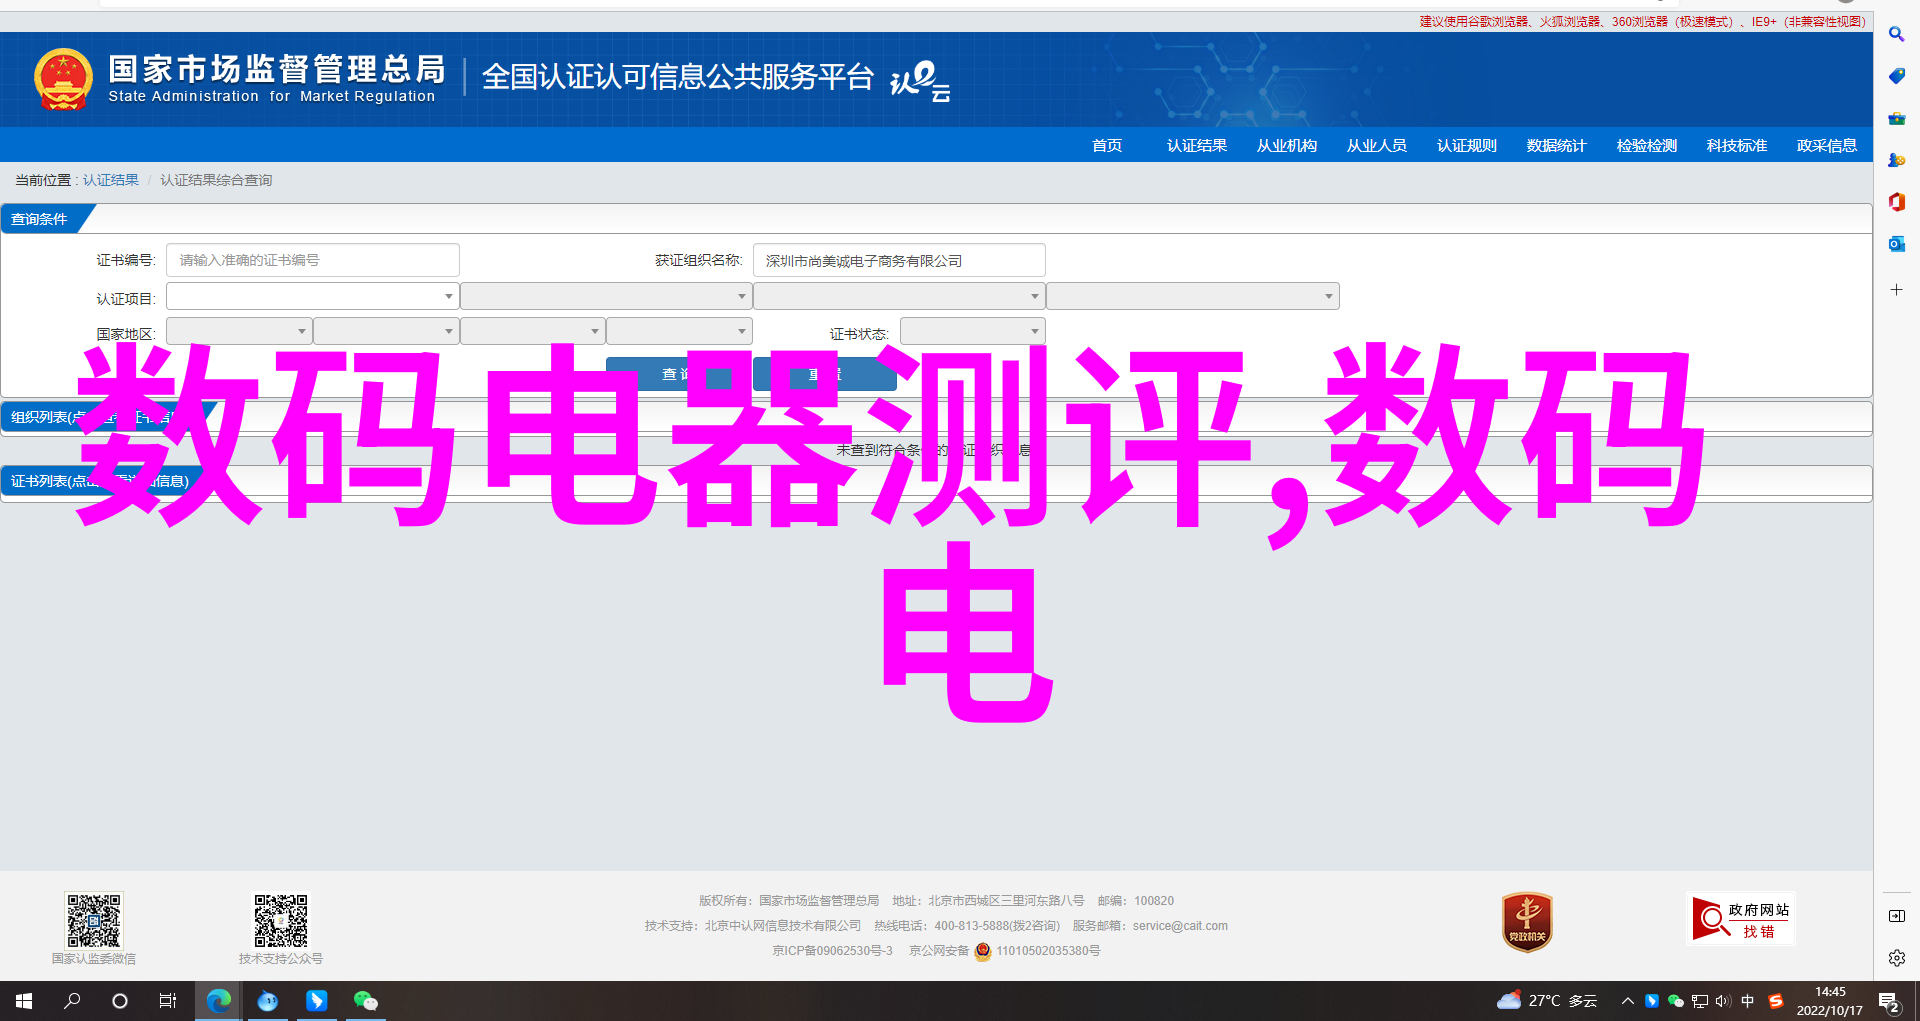The image size is (1920, 1021).
Task: Open the 认证结果 navigation item
Action: click(x=1197, y=146)
